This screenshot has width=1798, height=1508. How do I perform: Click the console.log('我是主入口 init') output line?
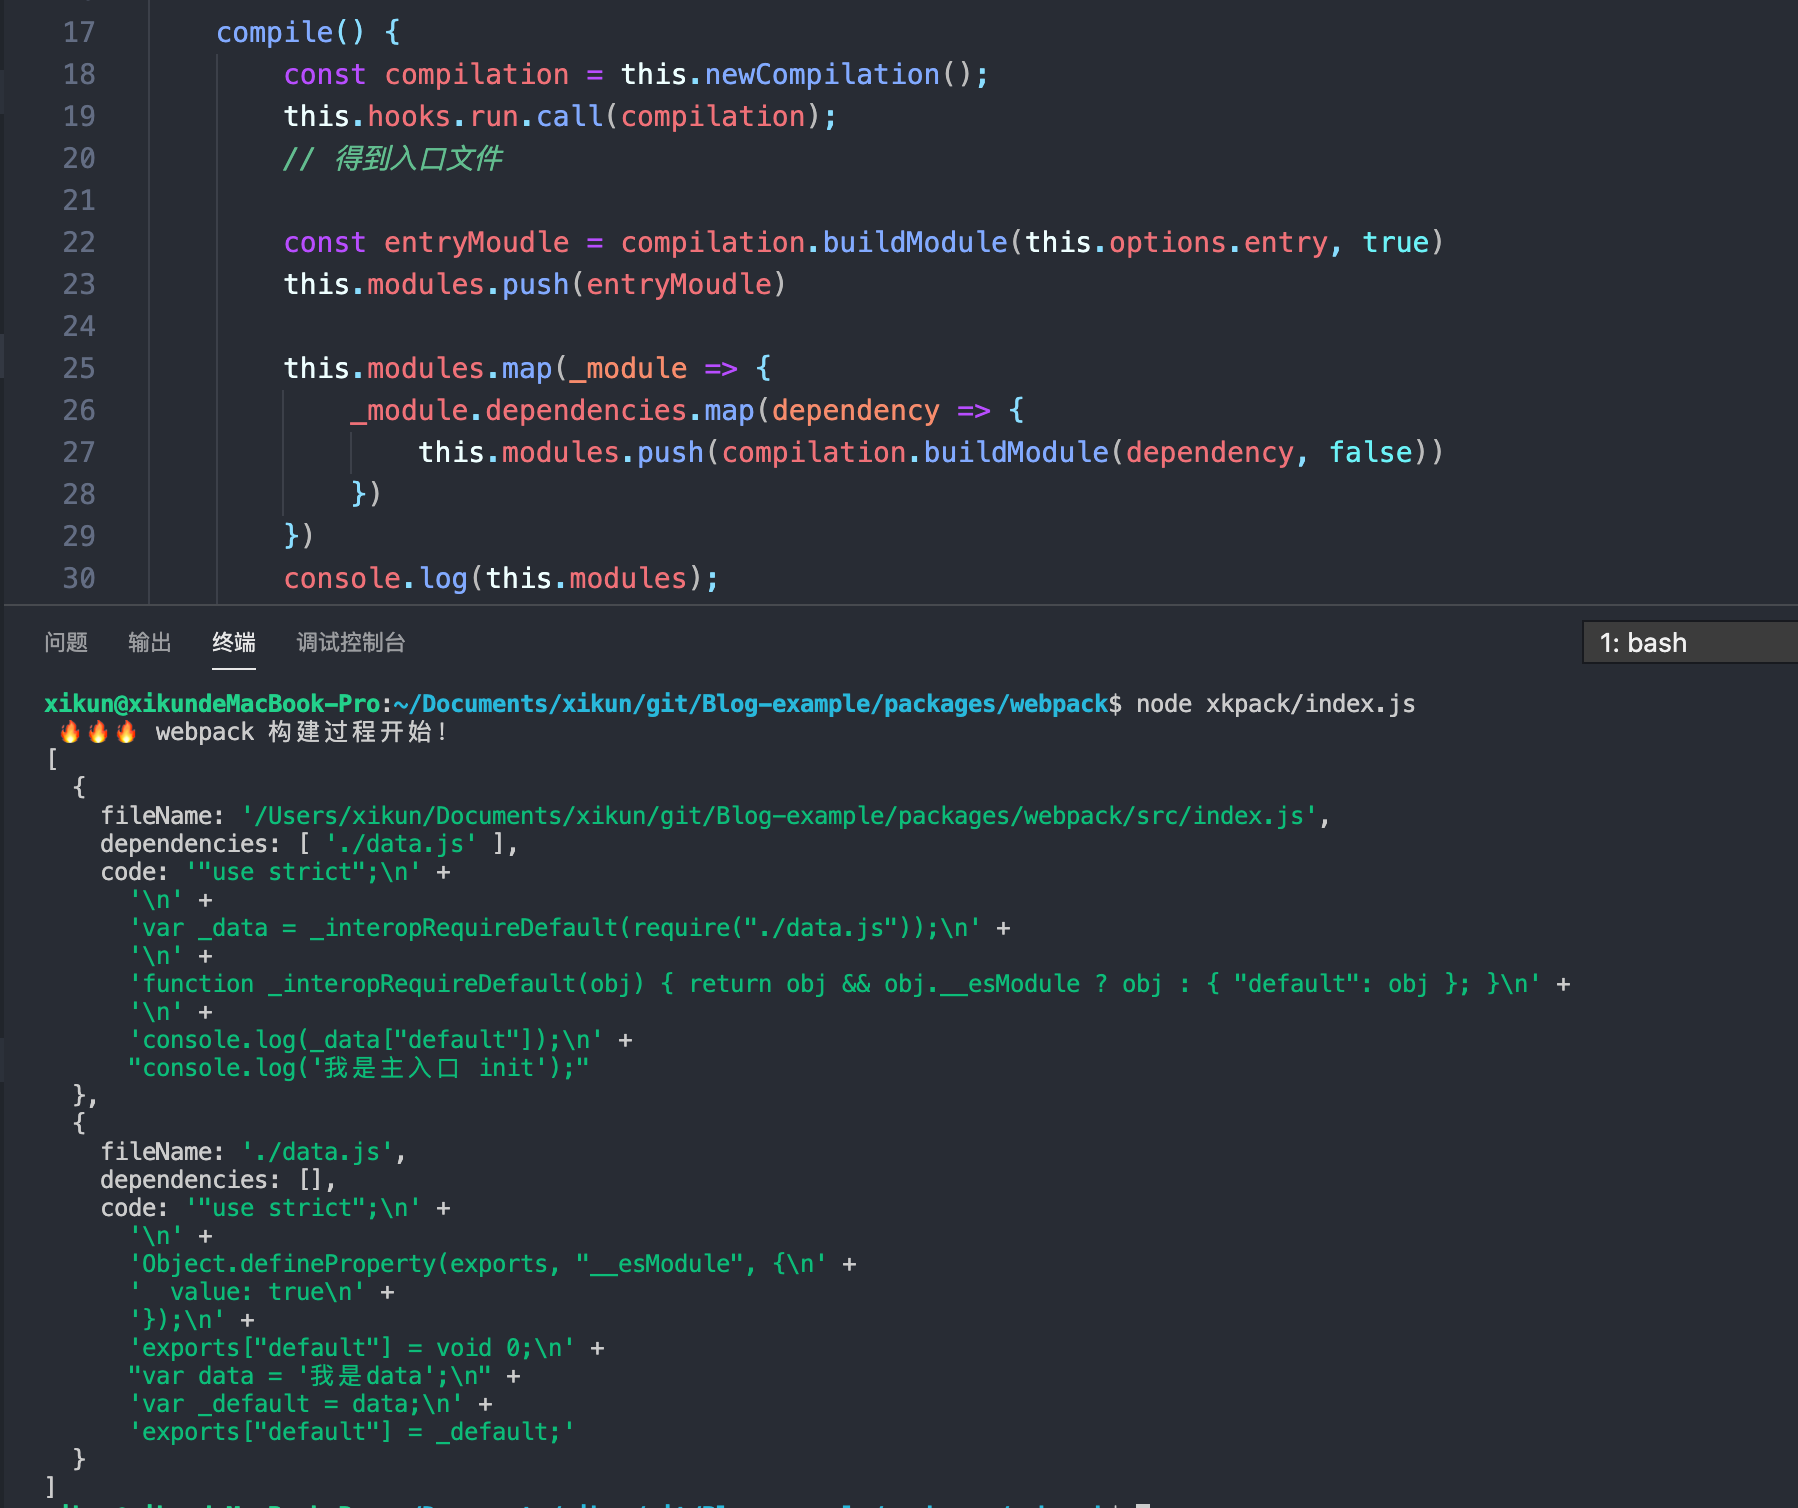[x=359, y=1068]
